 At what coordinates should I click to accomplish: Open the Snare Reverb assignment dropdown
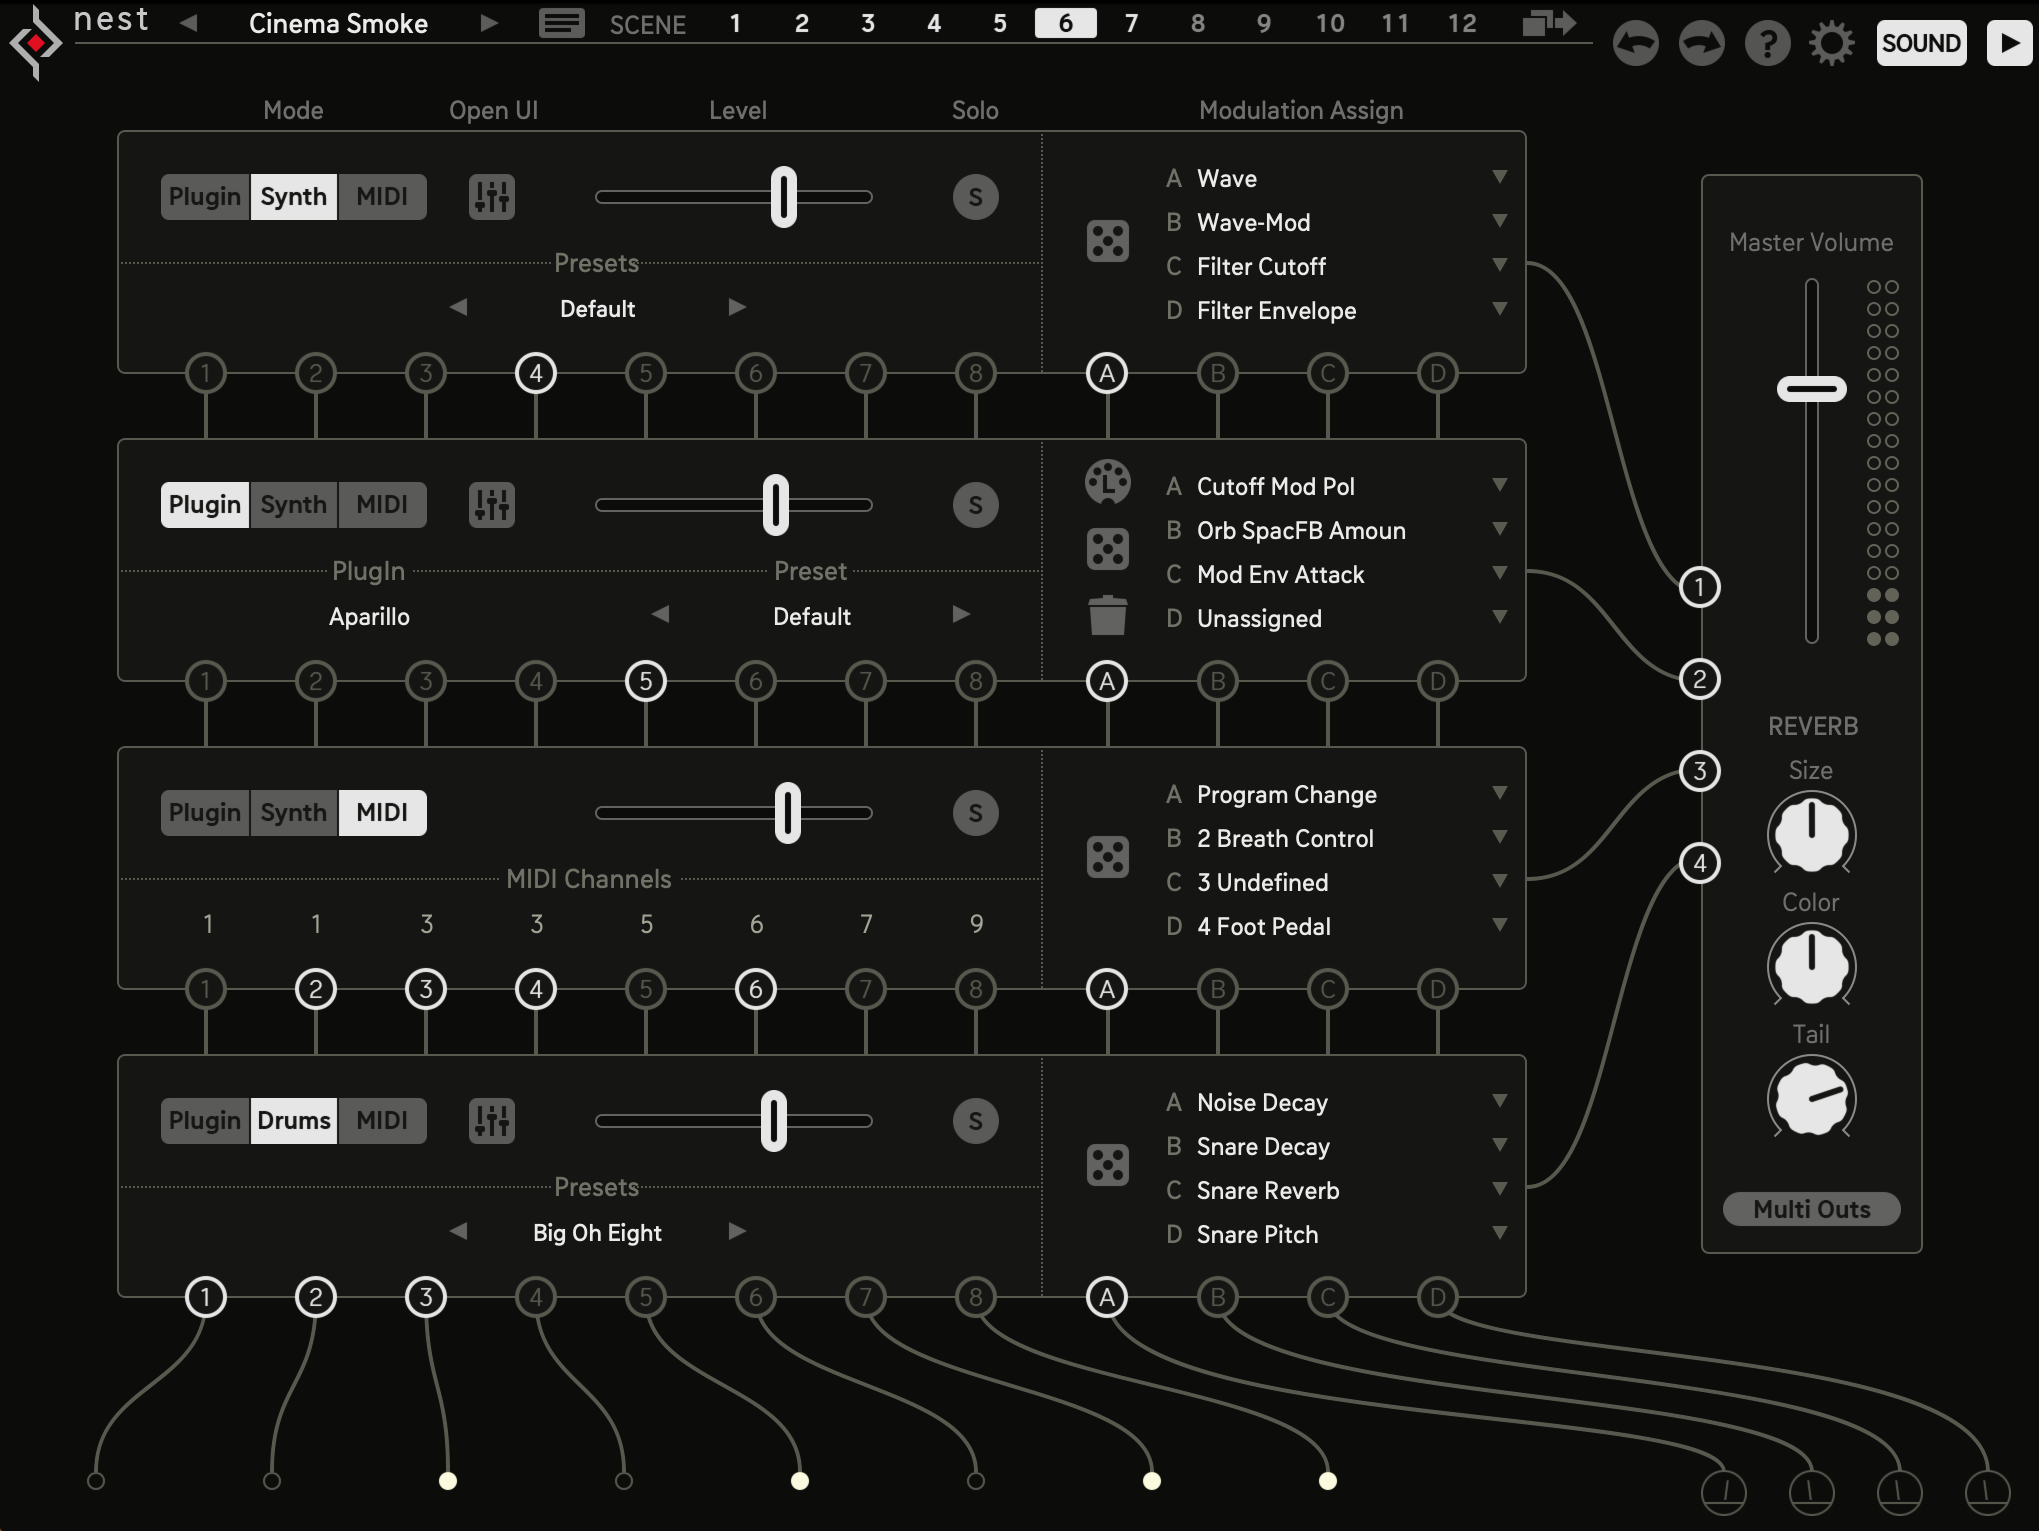[x=1499, y=1189]
